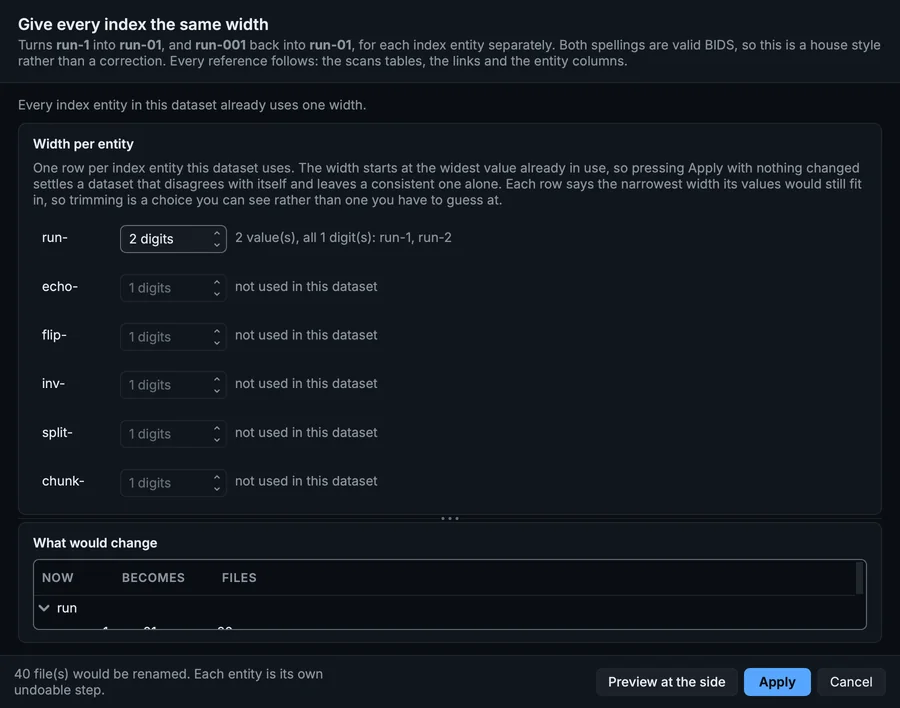
Task: Click the run- width field showing 2 digits
Action: click(x=173, y=239)
